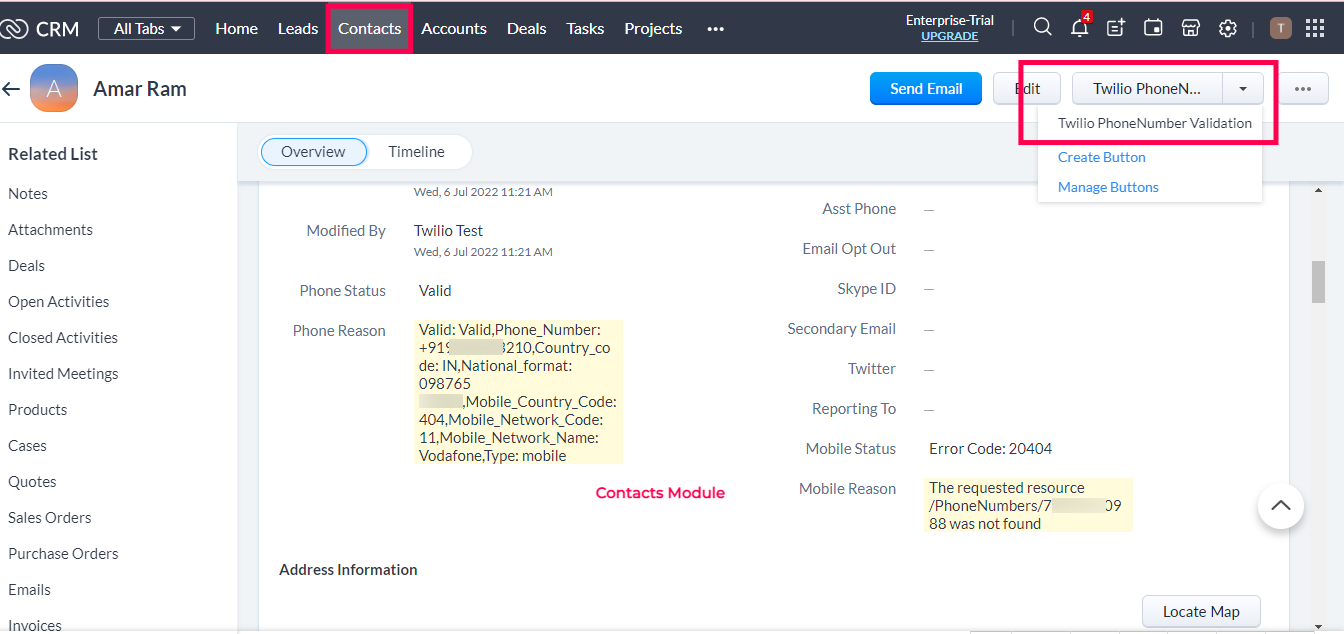Click the Edit button
Viewport: 1344px width, 634px height.
1027,88
